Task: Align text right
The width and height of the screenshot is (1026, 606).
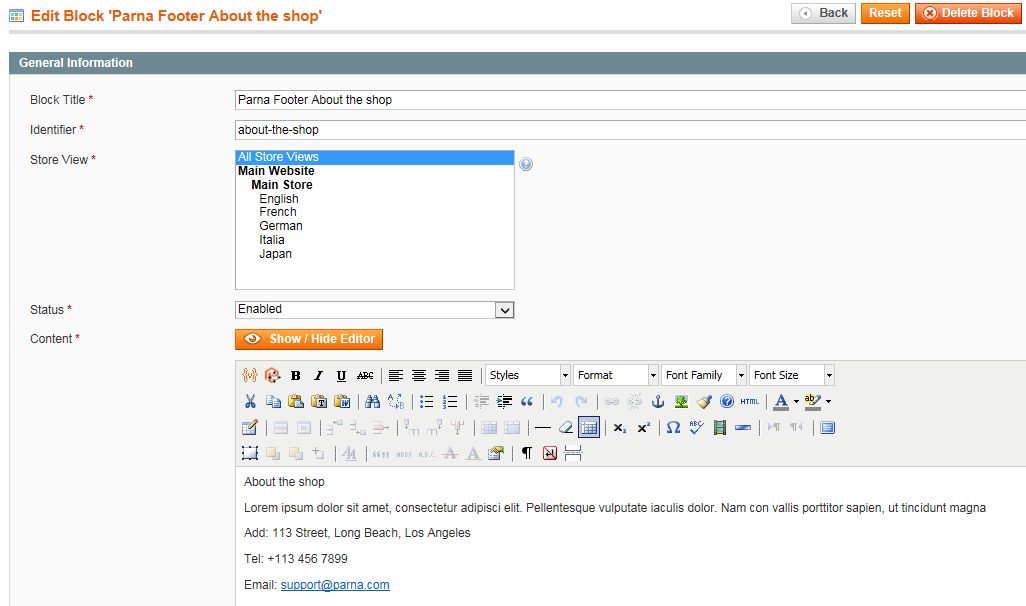Action: coord(442,375)
